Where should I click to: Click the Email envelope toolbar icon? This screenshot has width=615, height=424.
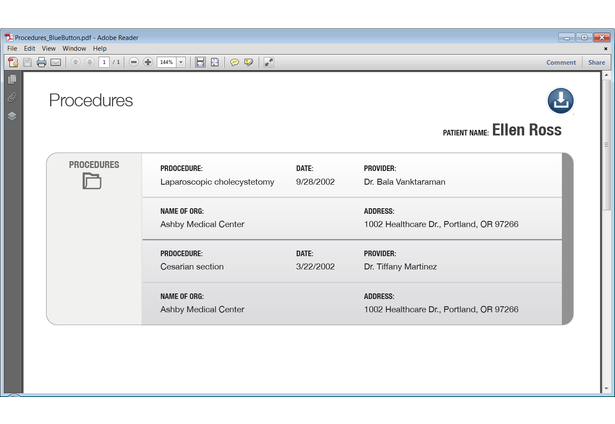(56, 62)
